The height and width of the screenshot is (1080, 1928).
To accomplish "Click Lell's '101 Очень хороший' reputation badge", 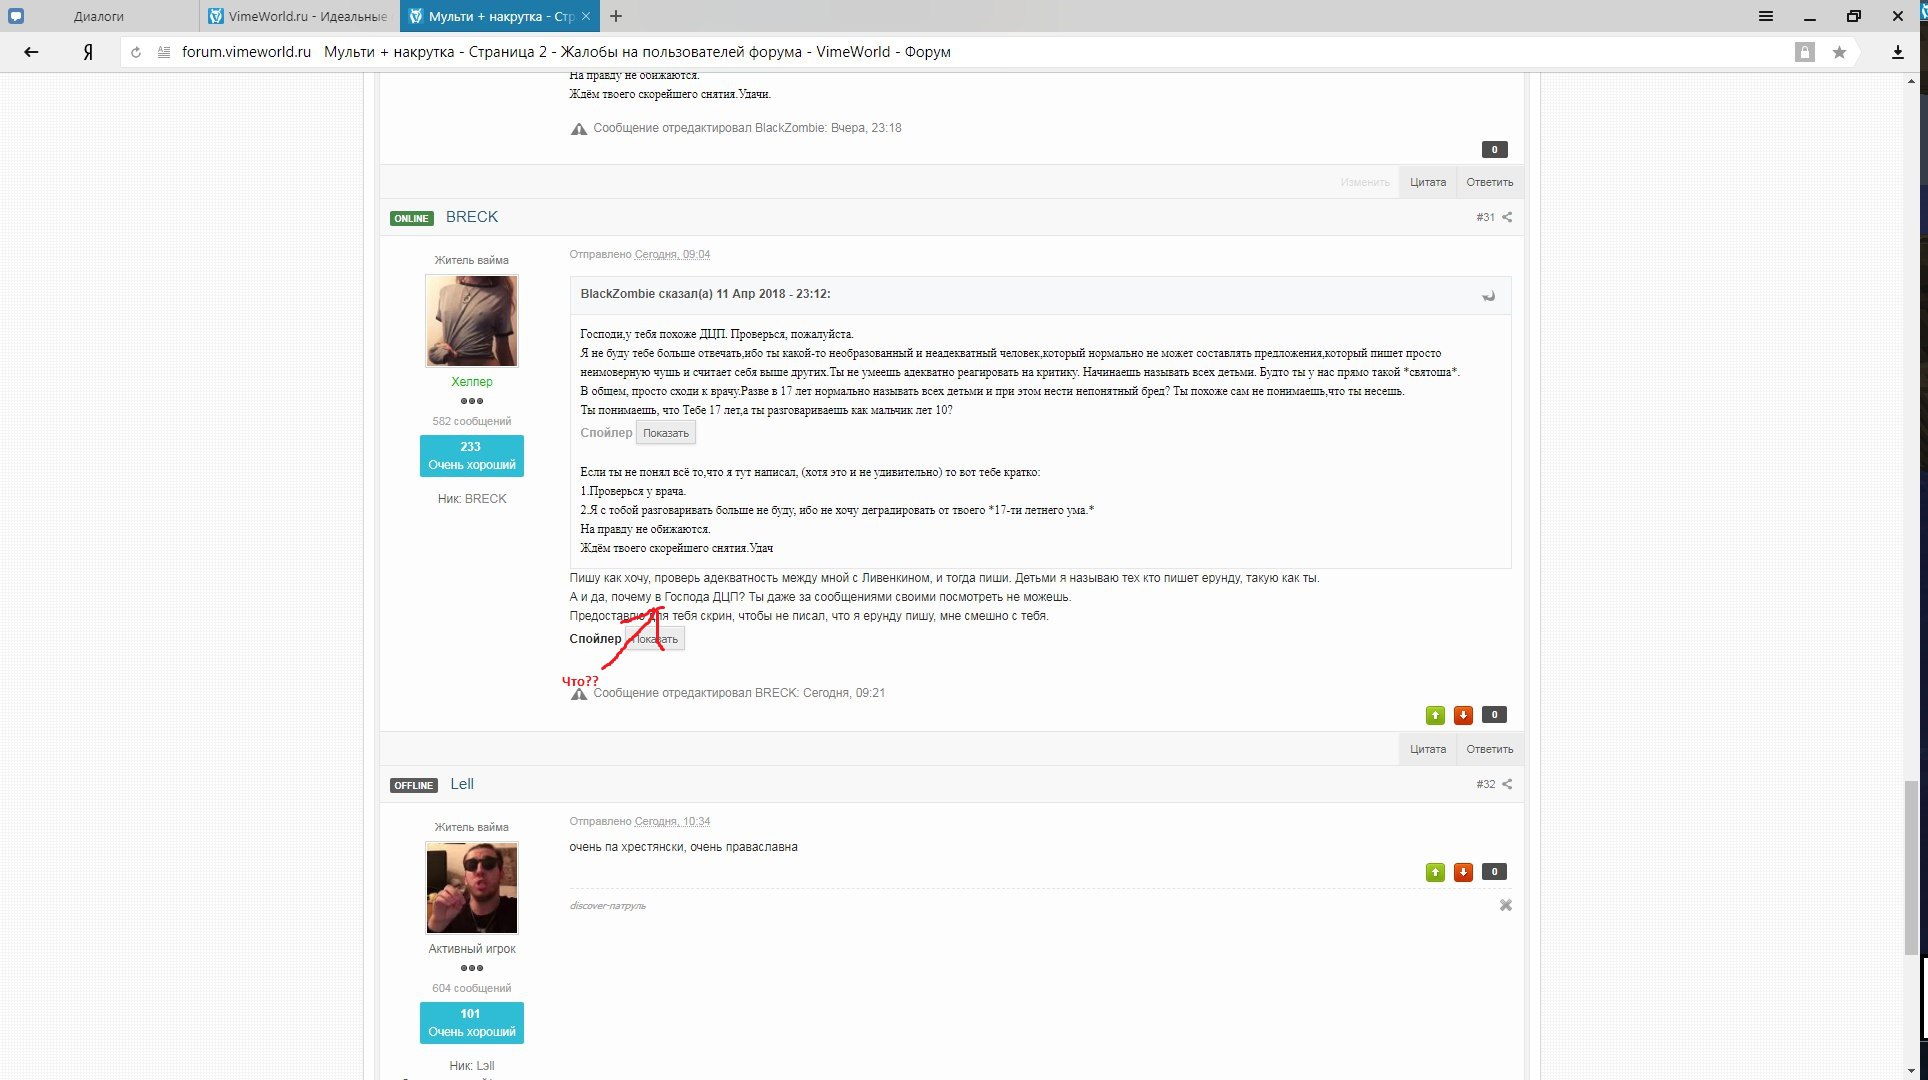I will point(471,1023).
